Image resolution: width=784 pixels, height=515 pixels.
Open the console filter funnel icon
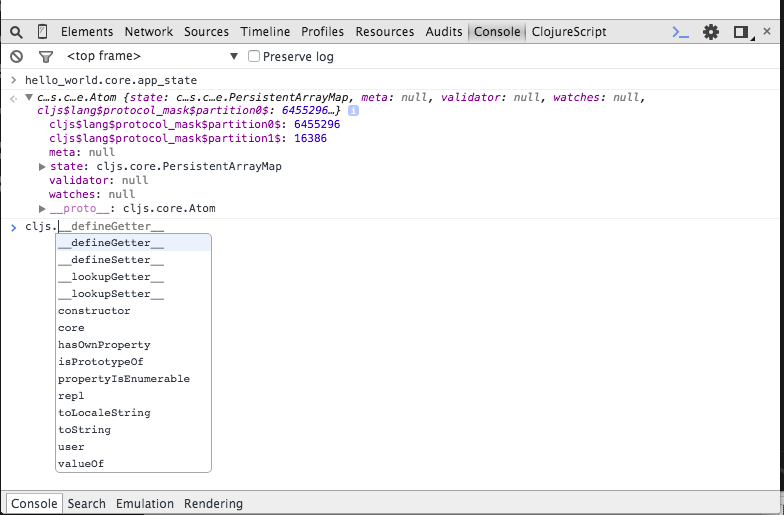click(46, 57)
